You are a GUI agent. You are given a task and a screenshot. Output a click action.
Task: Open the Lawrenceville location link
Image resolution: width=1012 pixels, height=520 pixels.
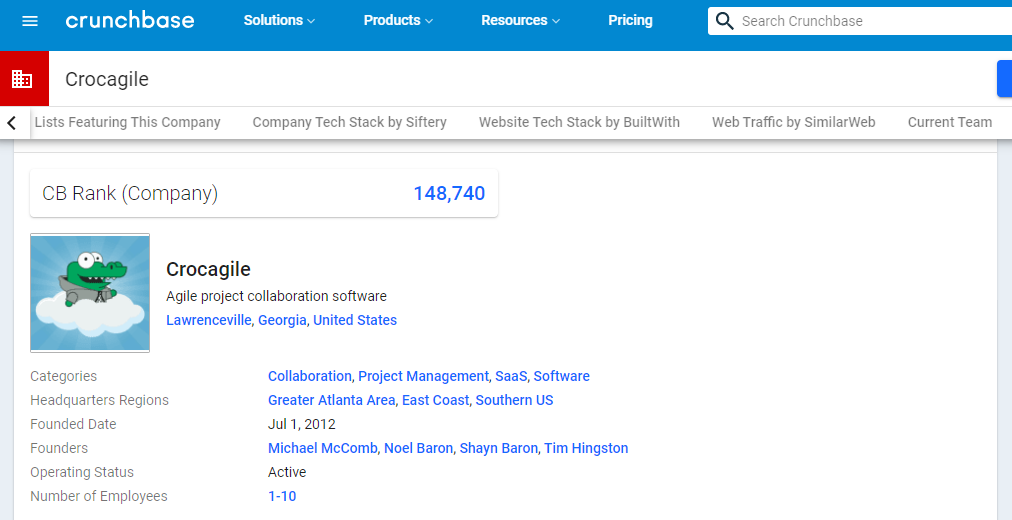pos(208,320)
